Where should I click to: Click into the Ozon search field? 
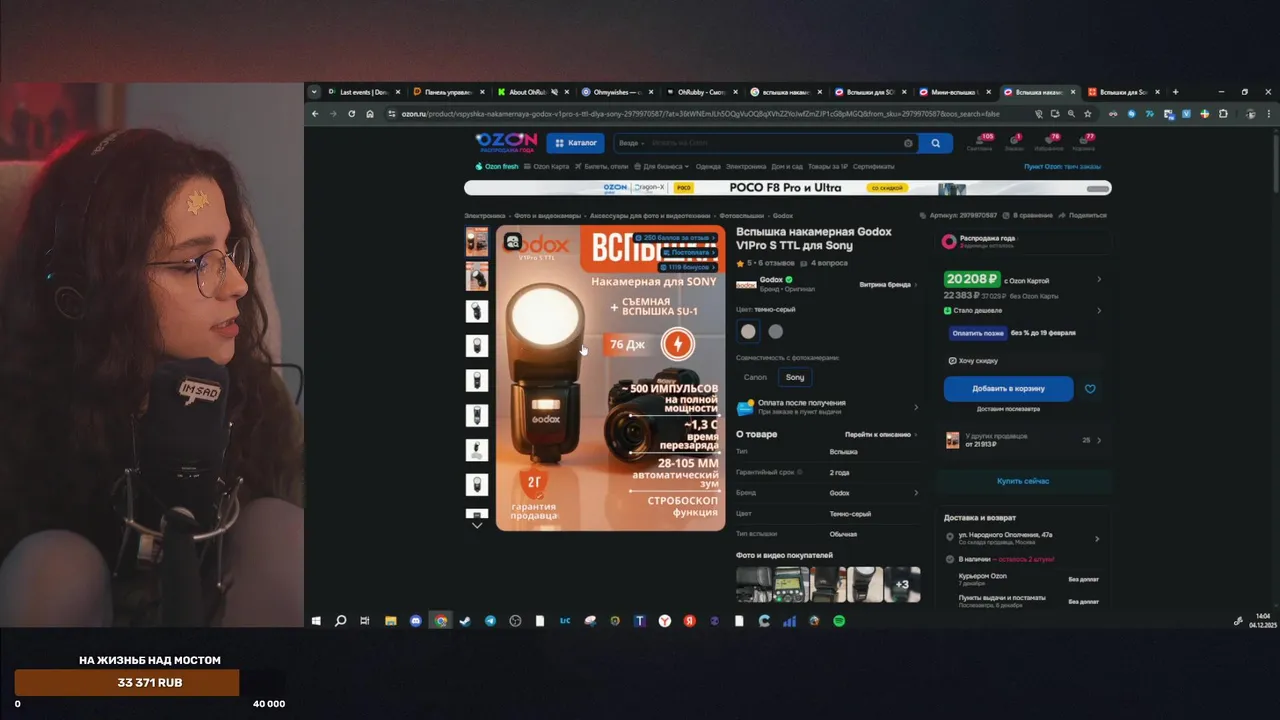tap(765, 143)
